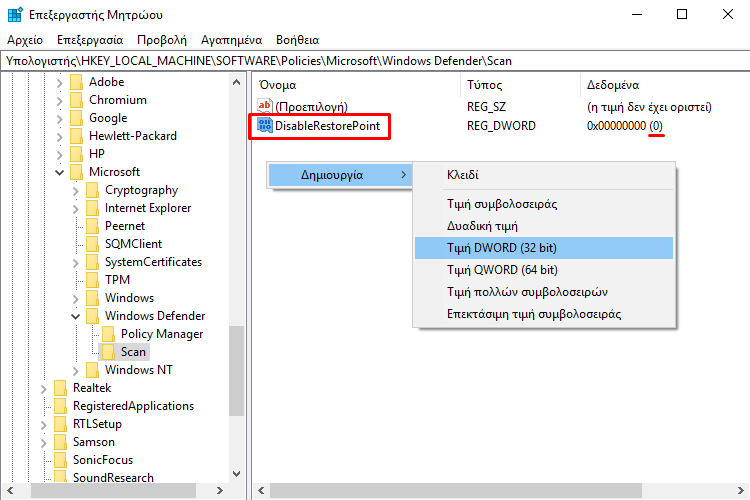Click the 0x00000000 (0) data cell

tap(625, 126)
